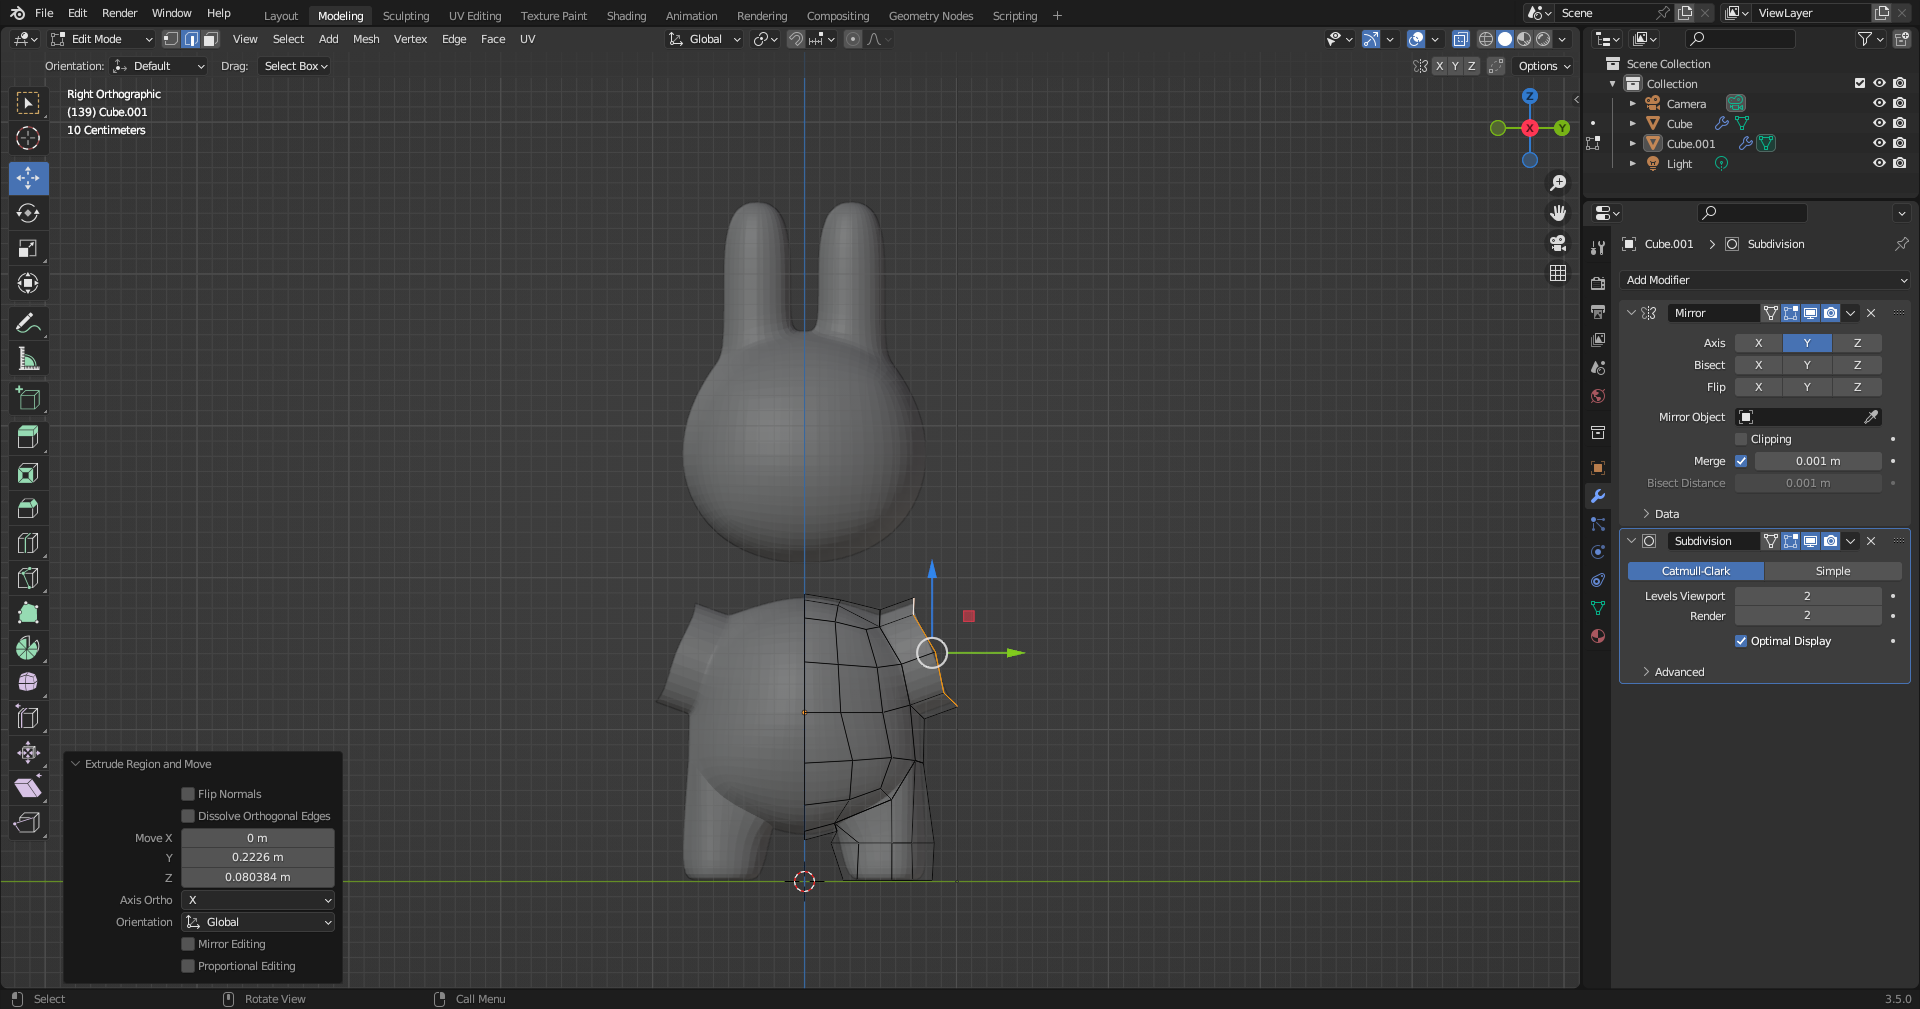
Task: Activate the Move tool
Action: [x=28, y=178]
